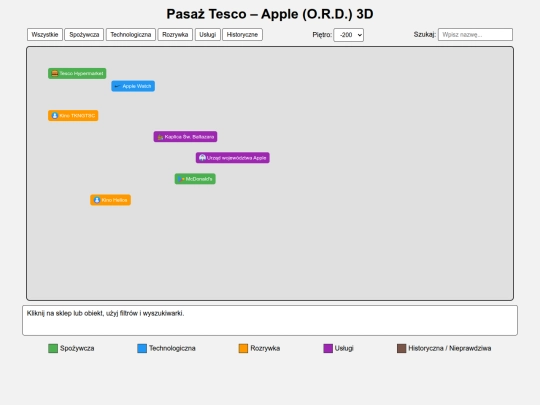Click the Pasaż Tesco page title
540x405 pixels.
(x=270, y=14)
